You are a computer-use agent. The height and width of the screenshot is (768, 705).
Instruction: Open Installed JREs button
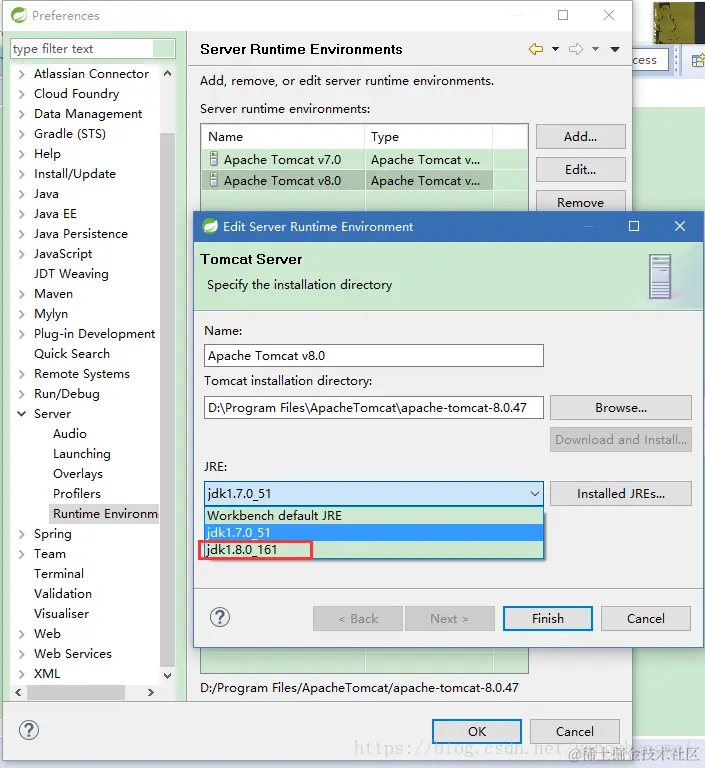pyautogui.click(x=621, y=494)
